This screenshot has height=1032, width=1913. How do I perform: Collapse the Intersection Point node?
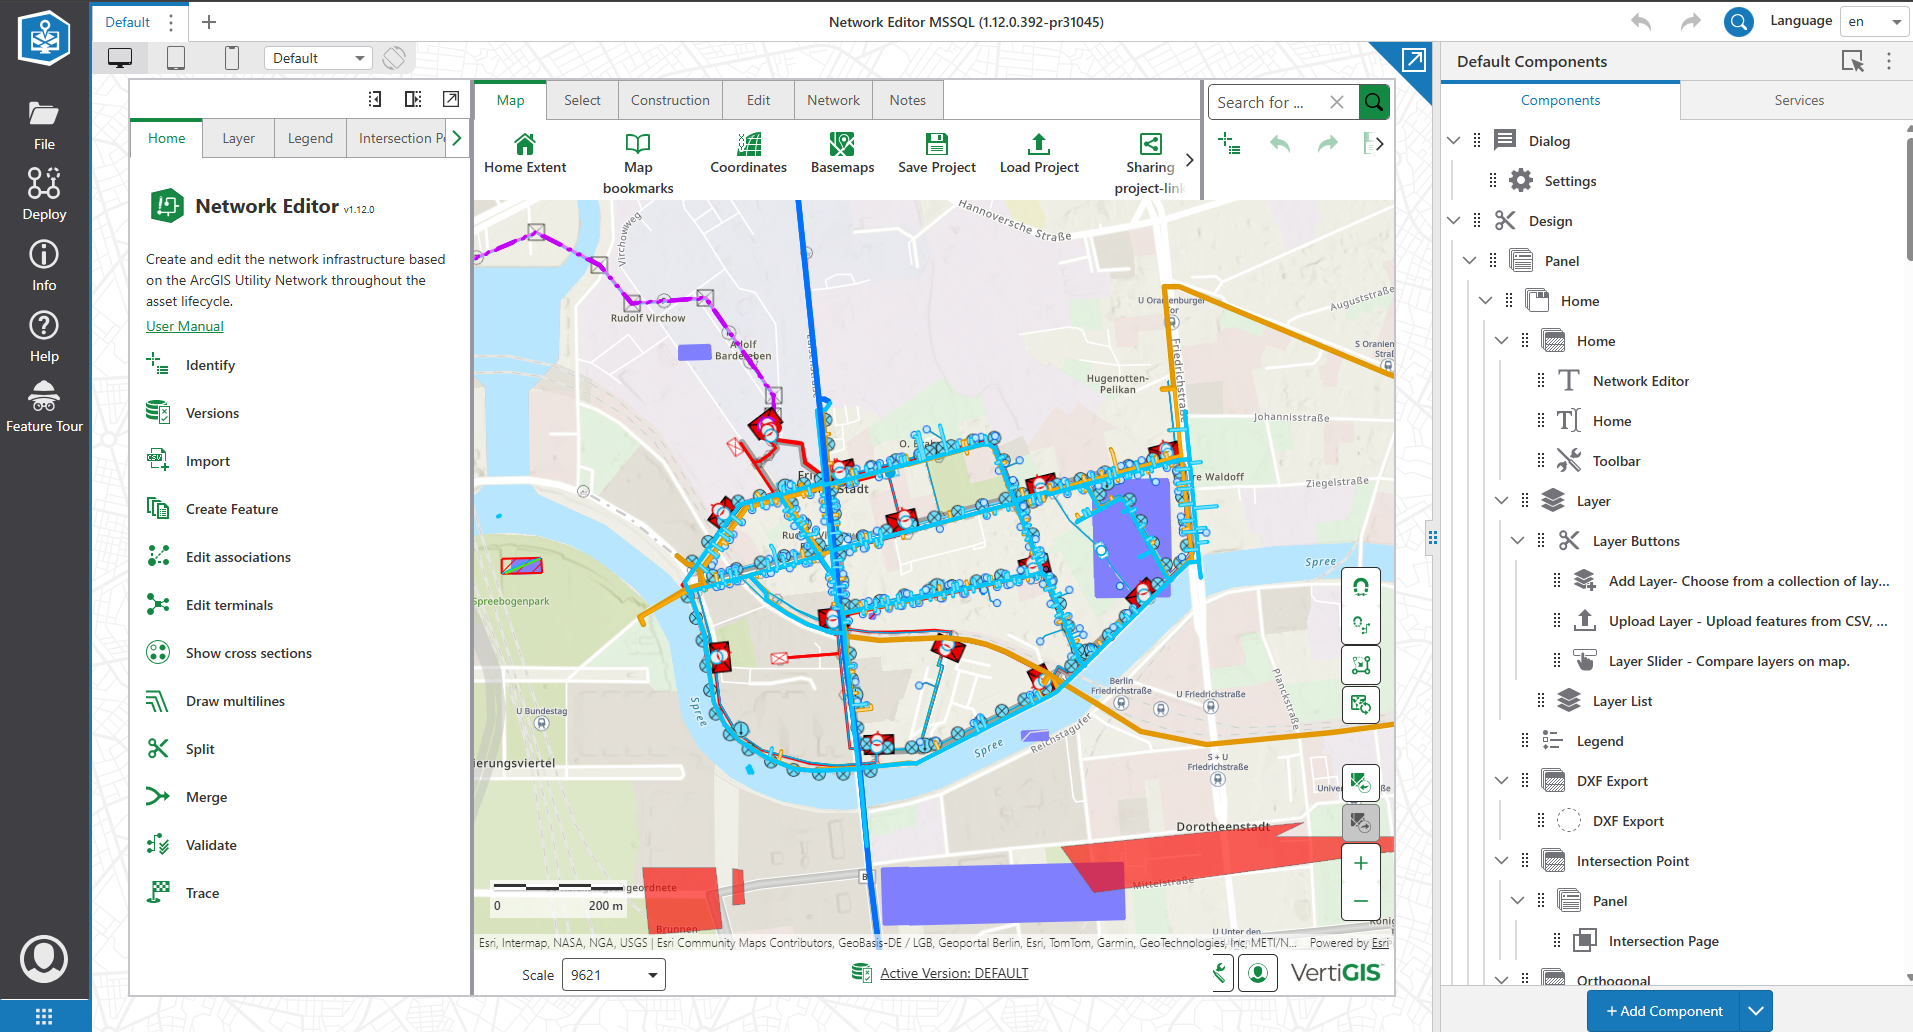tap(1502, 861)
